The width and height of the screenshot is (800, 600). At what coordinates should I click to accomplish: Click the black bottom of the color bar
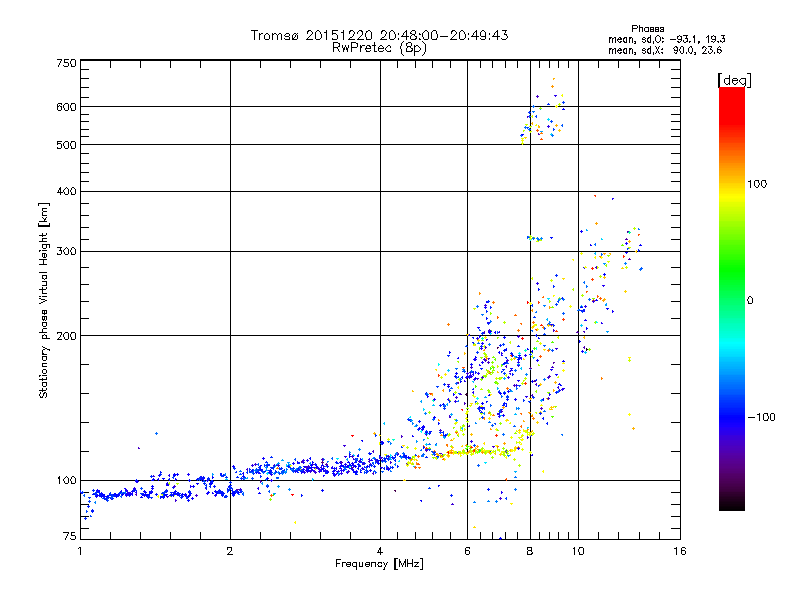pyautogui.click(x=732, y=503)
